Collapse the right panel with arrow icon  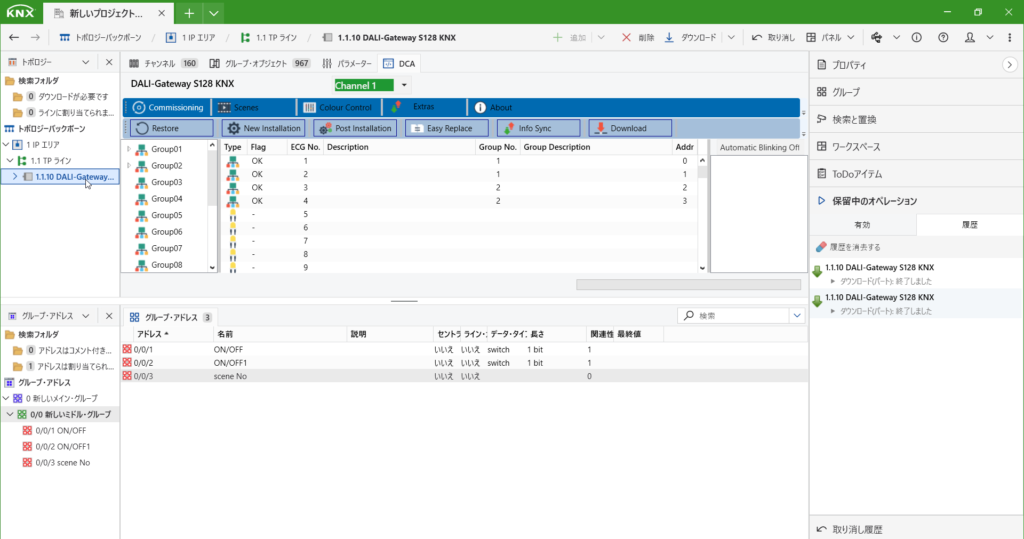(x=1010, y=65)
